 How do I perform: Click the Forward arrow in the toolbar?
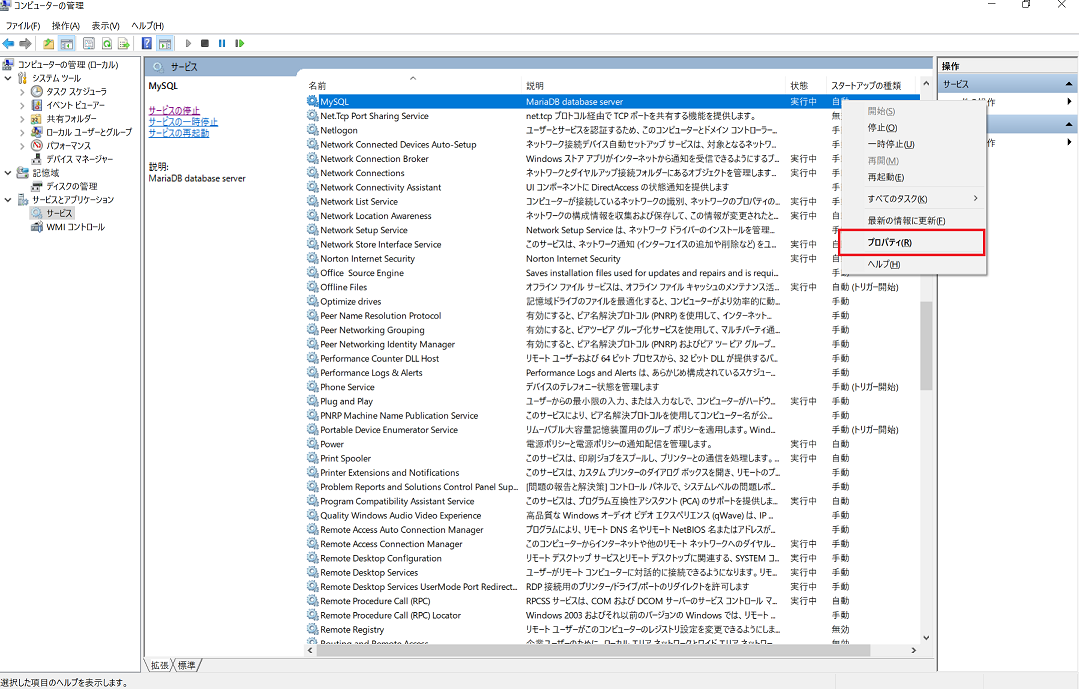(x=25, y=43)
